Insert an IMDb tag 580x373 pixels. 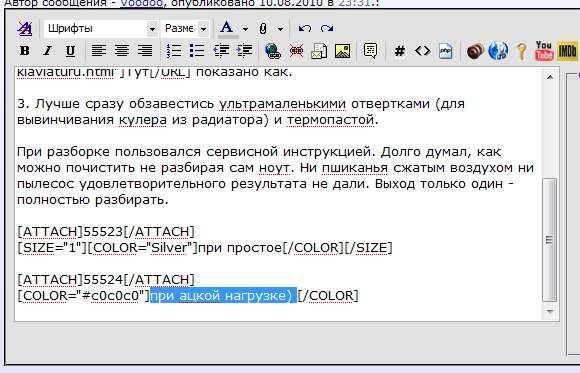[567, 51]
